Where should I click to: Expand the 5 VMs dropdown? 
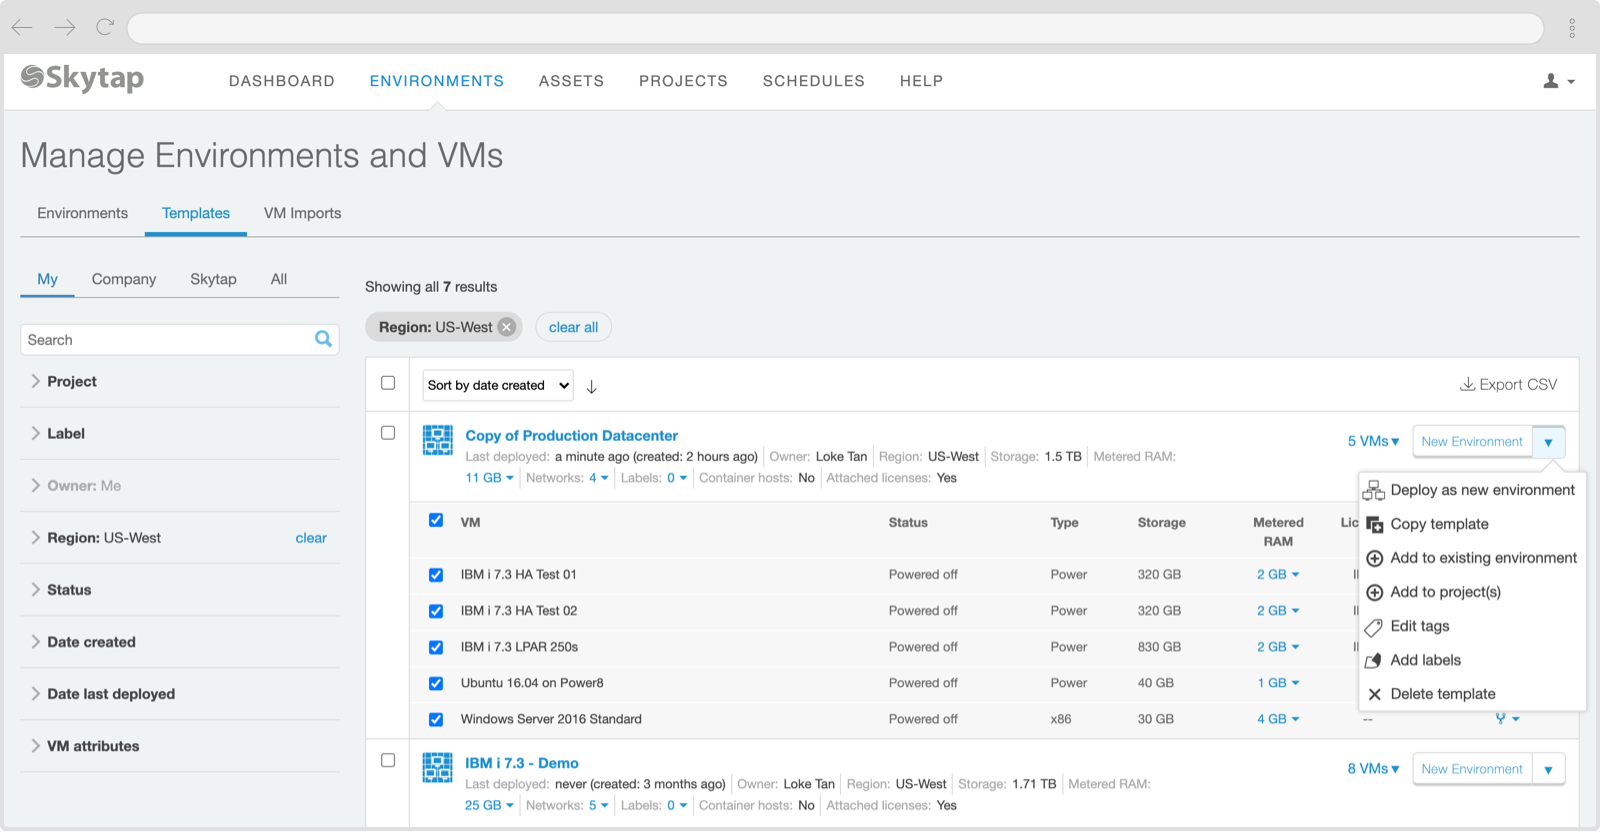point(1373,441)
